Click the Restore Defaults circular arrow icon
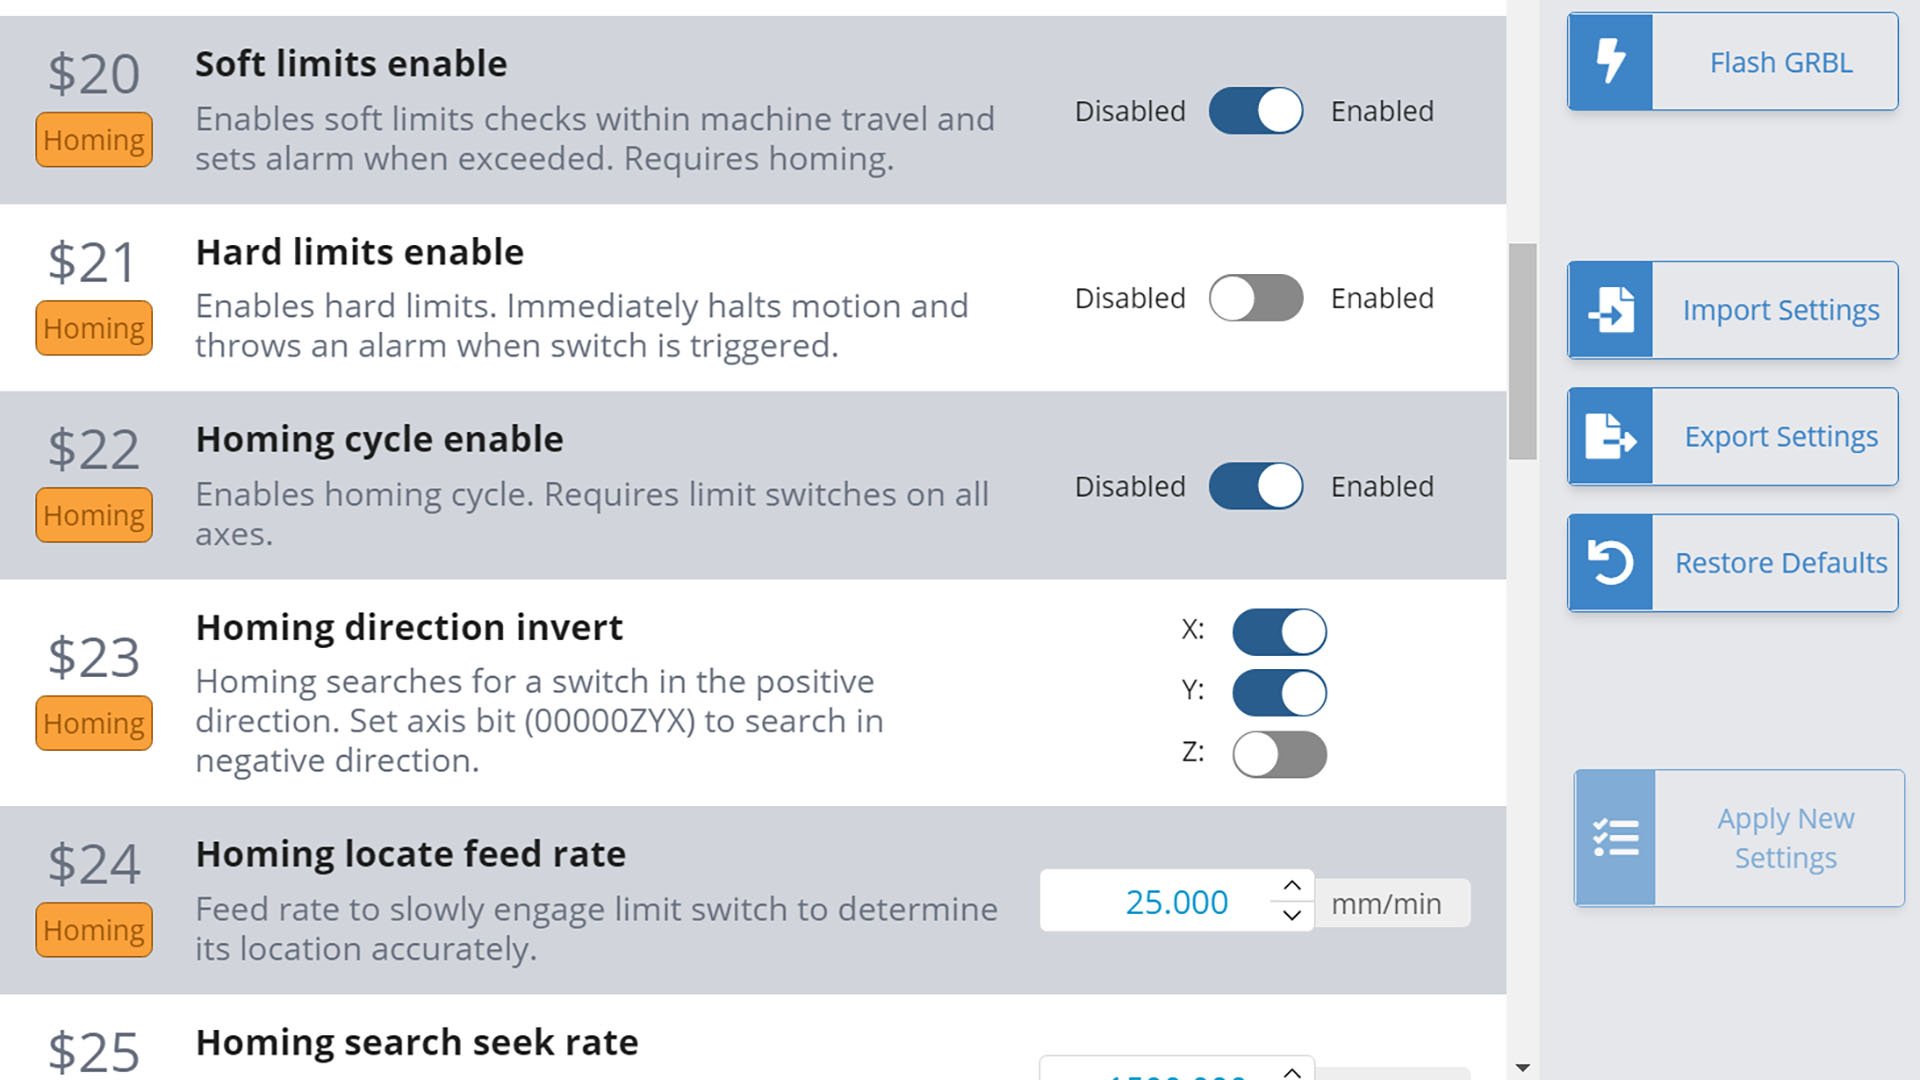 pyautogui.click(x=1610, y=562)
